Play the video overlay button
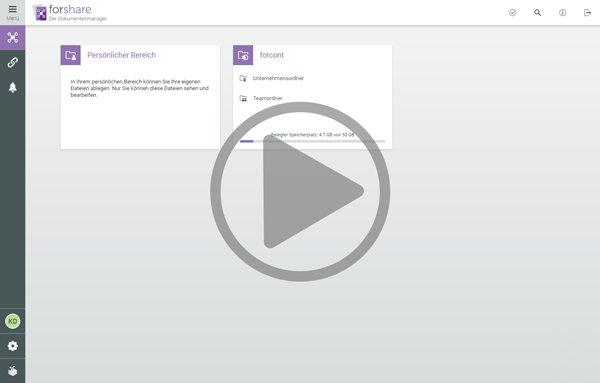The height and width of the screenshot is (383, 600). click(x=300, y=191)
